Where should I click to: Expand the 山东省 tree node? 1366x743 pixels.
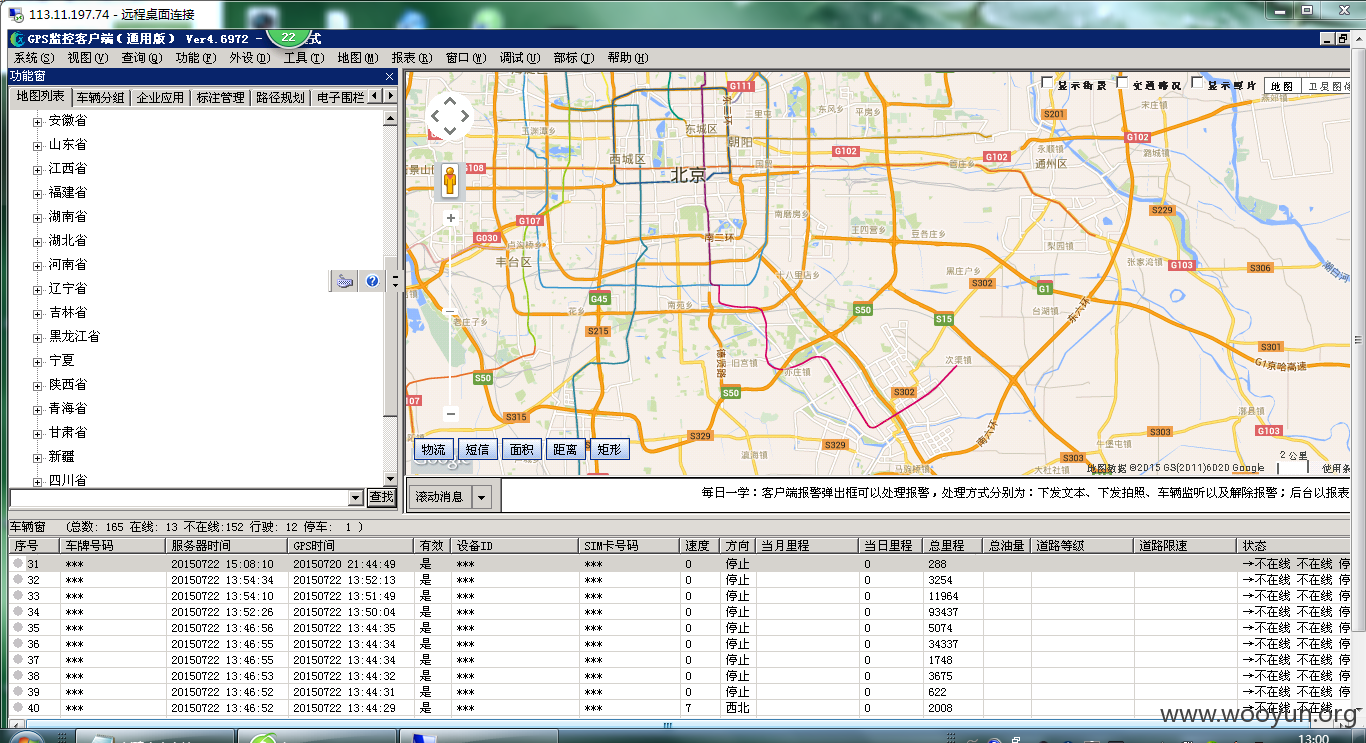pos(38,146)
